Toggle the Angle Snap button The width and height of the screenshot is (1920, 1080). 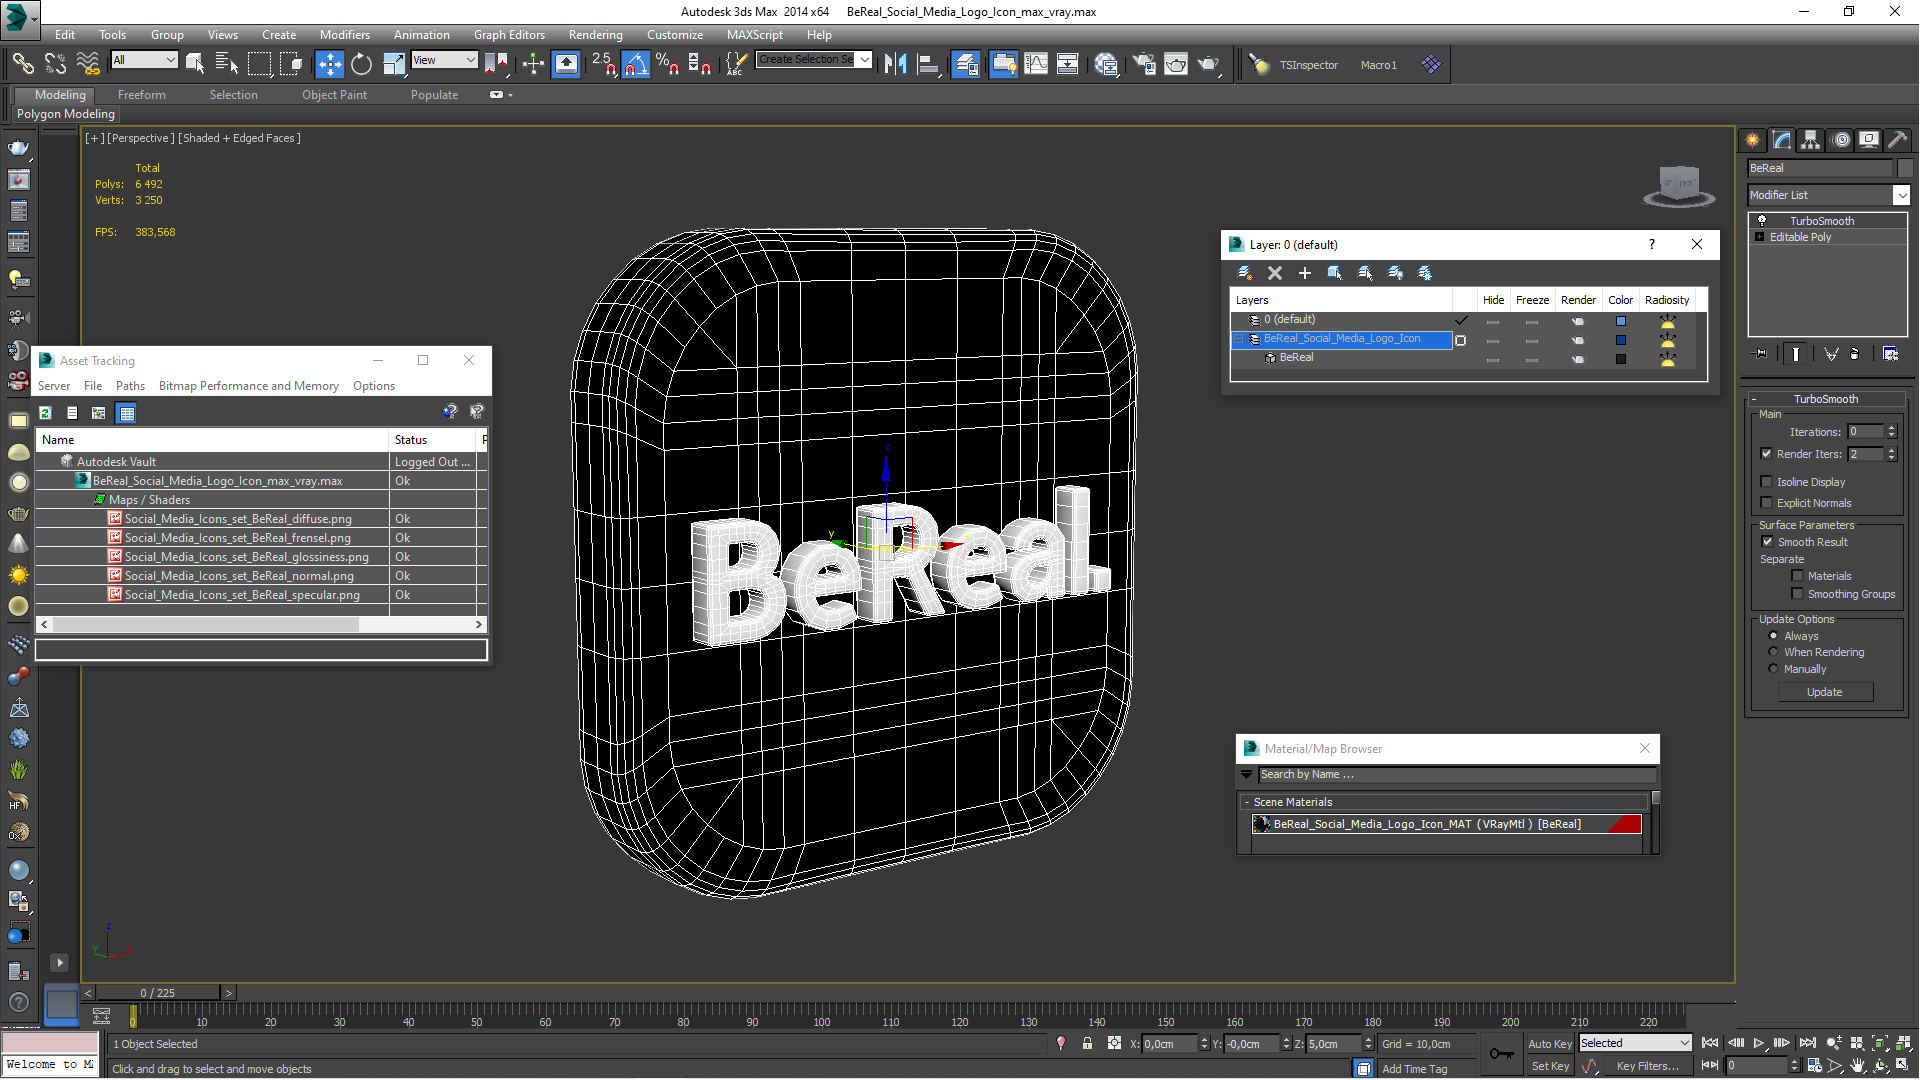point(636,64)
